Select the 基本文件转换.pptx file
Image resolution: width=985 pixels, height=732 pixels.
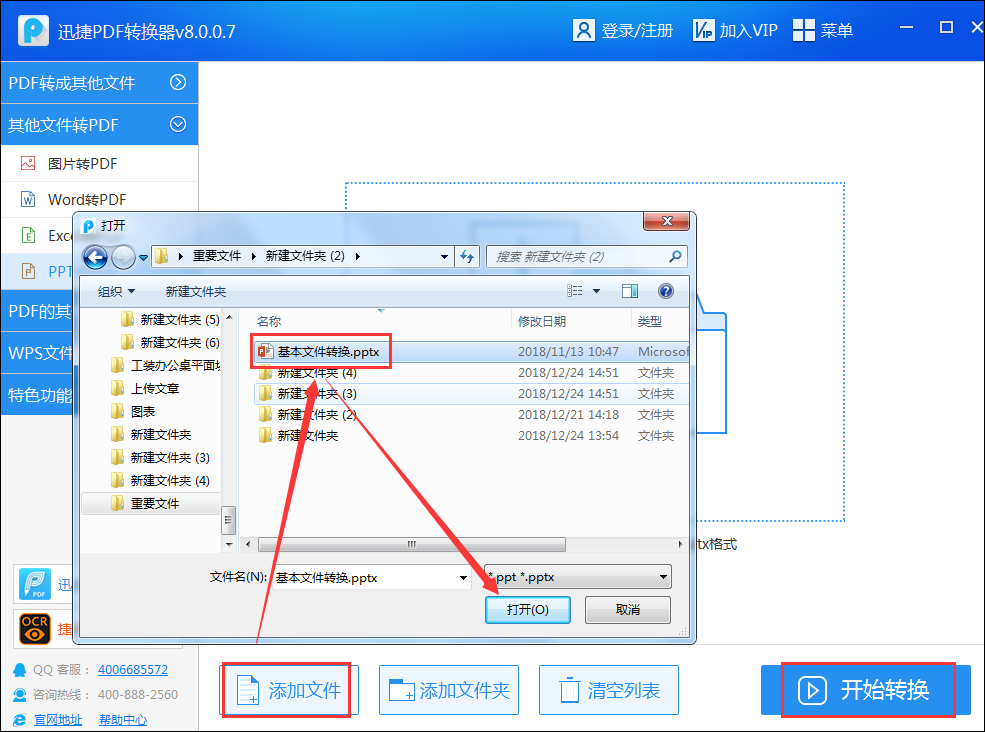(328, 352)
